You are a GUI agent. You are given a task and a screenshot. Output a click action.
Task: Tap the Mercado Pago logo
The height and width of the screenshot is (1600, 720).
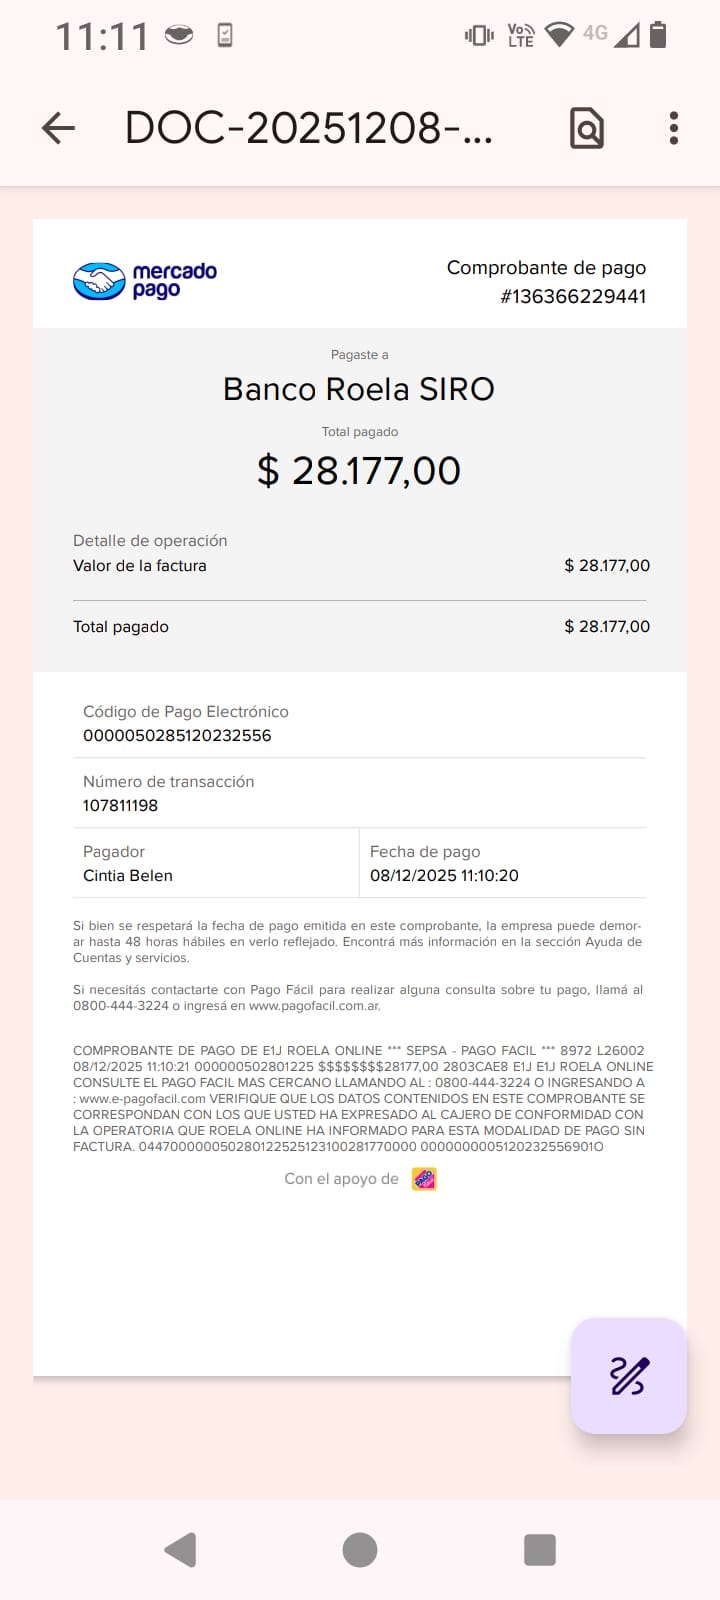145,281
